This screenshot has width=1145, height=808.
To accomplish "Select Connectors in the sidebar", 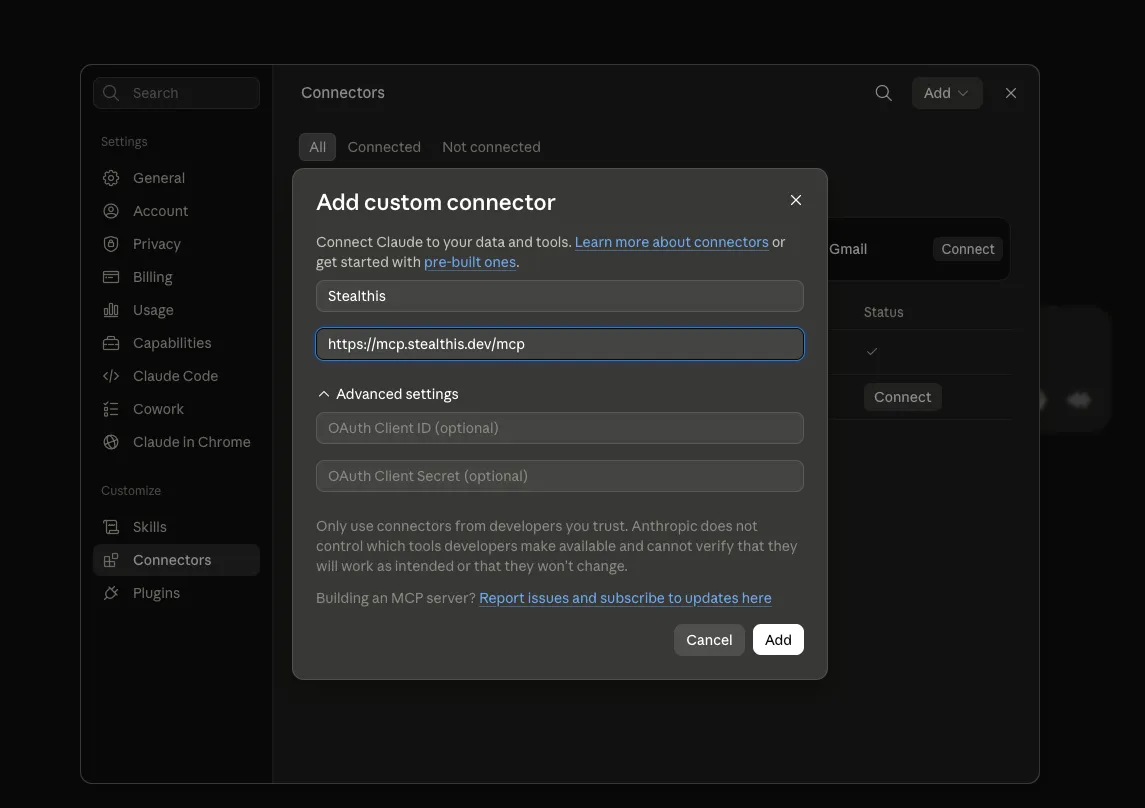I will click(x=176, y=560).
